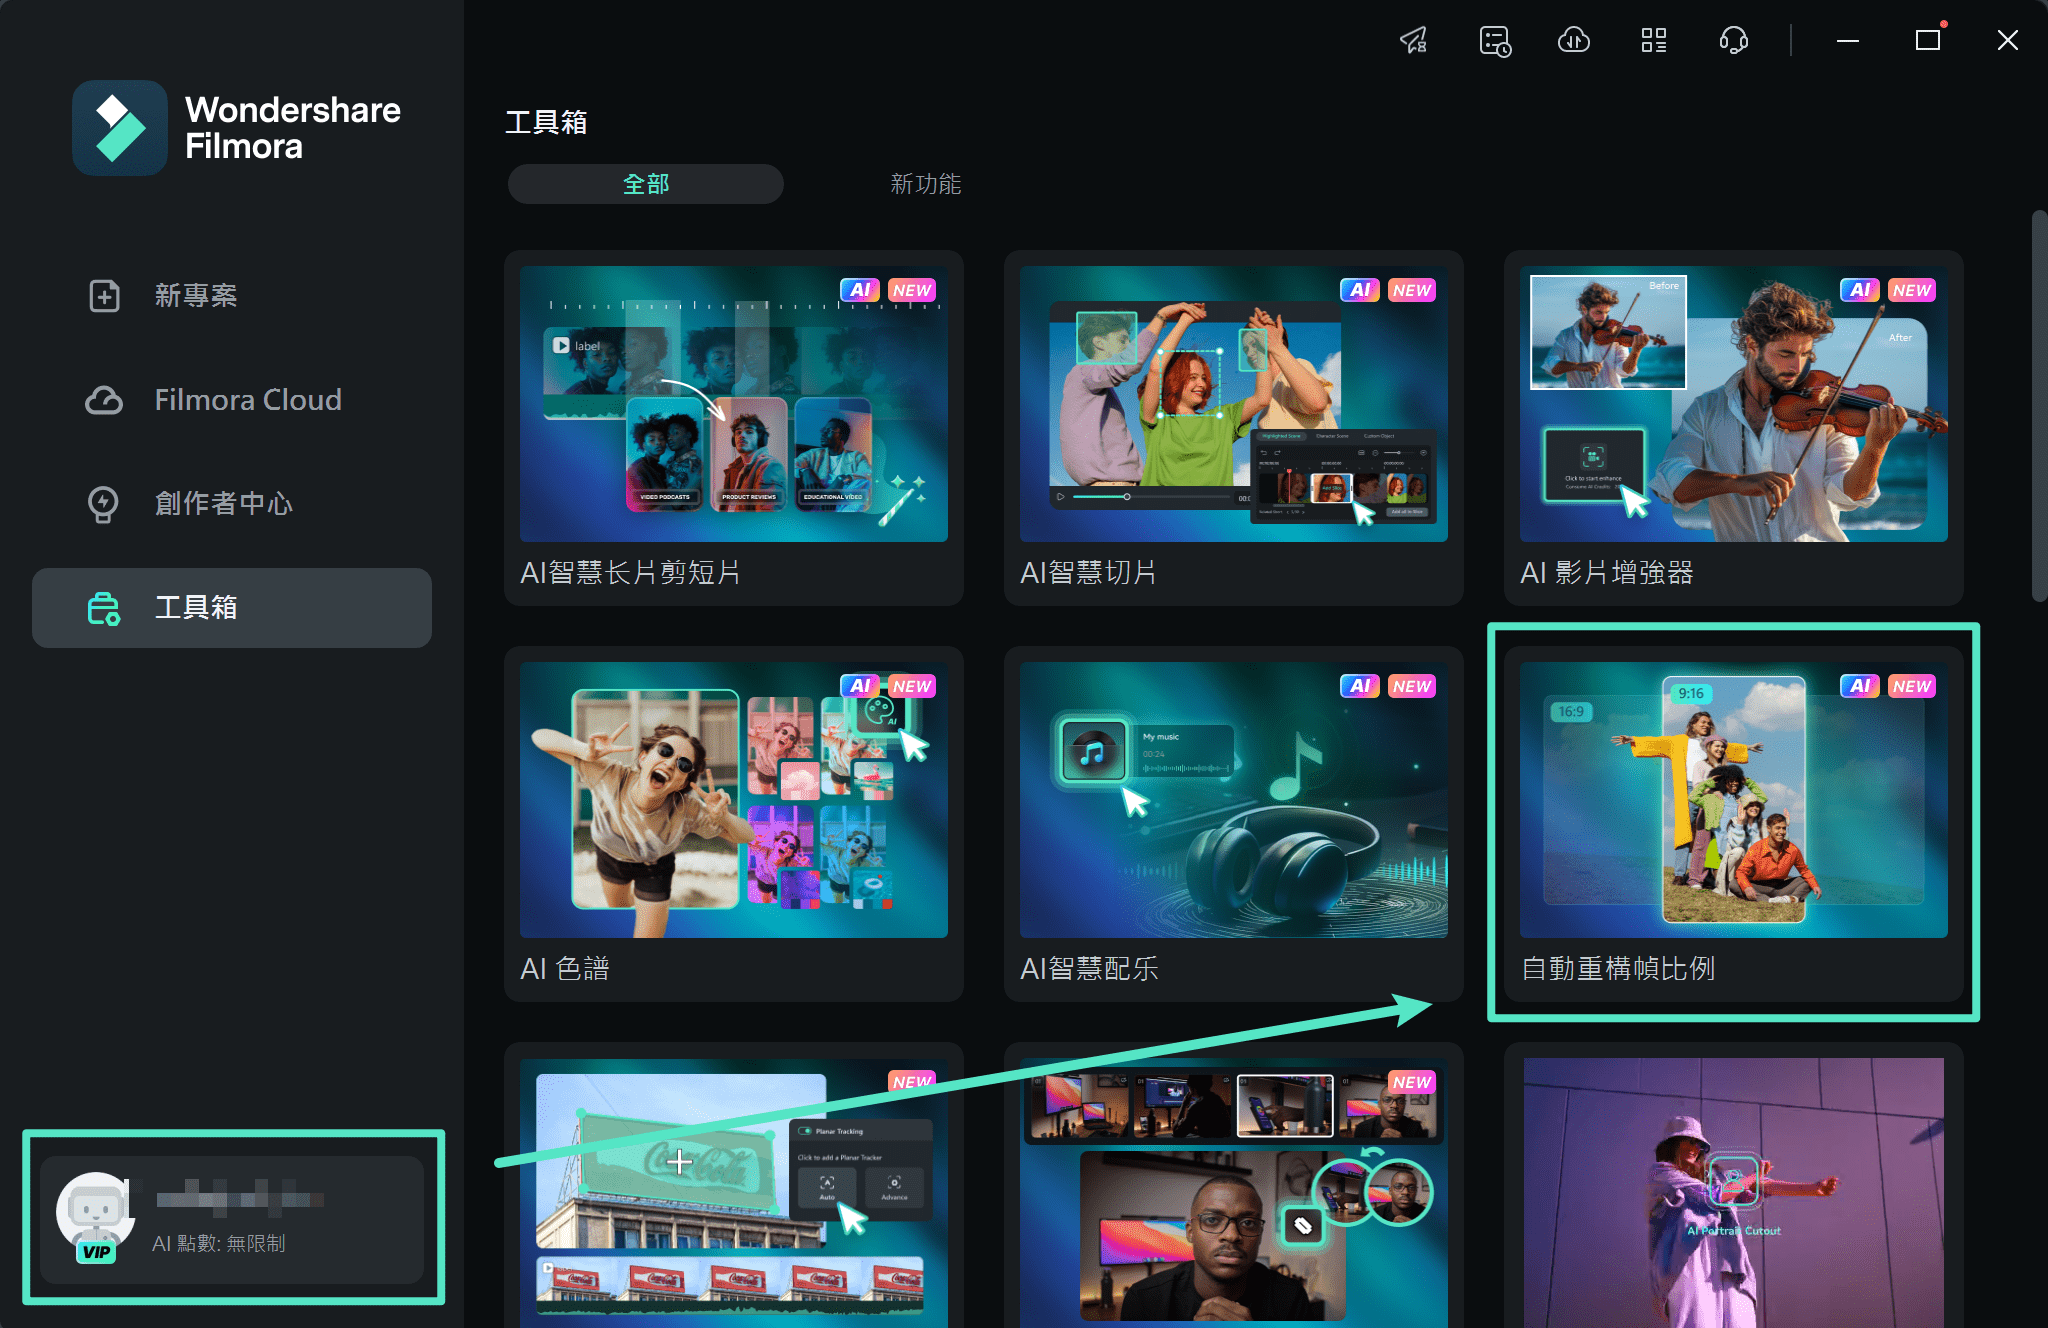
Task: Click the 新專案 plus document icon
Action: point(104,296)
